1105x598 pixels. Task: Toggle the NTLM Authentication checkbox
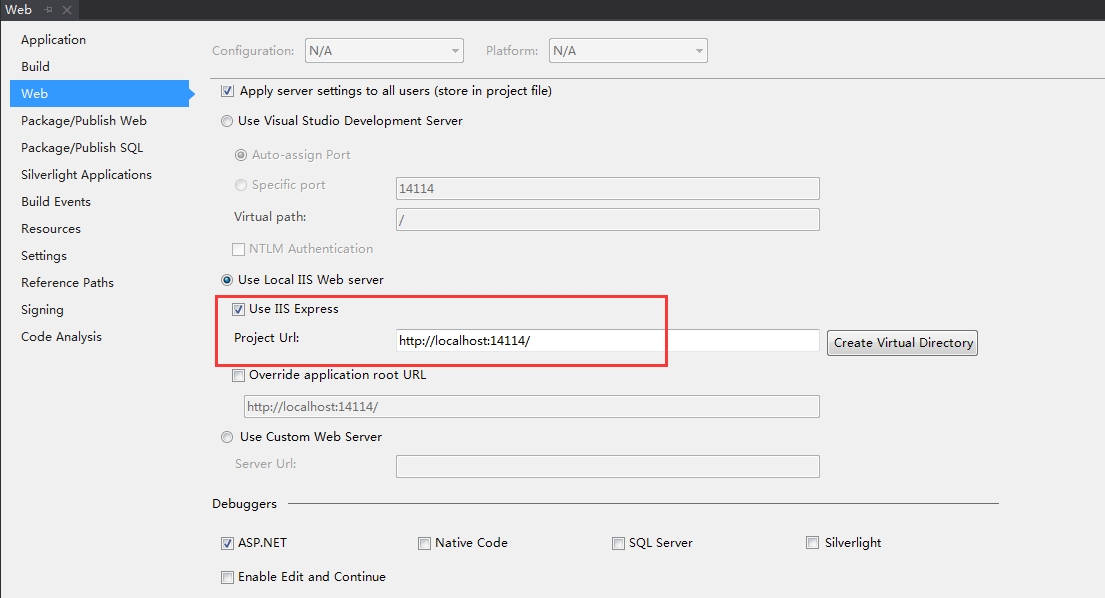[x=238, y=249]
